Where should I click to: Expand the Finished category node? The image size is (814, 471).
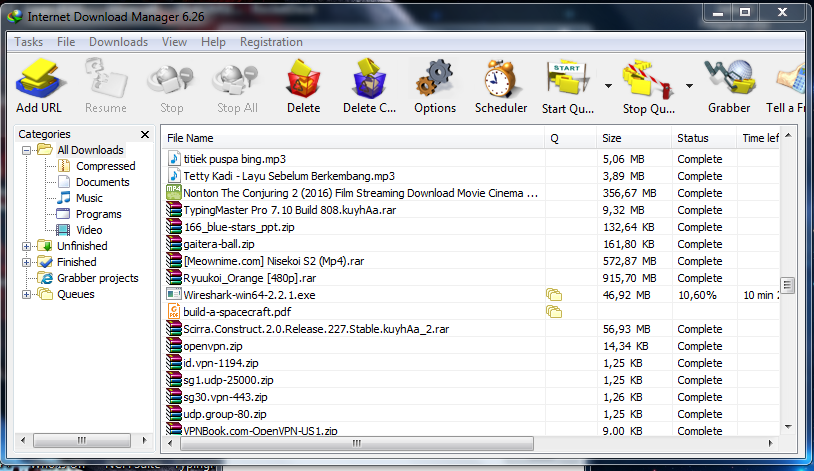tap(26, 262)
